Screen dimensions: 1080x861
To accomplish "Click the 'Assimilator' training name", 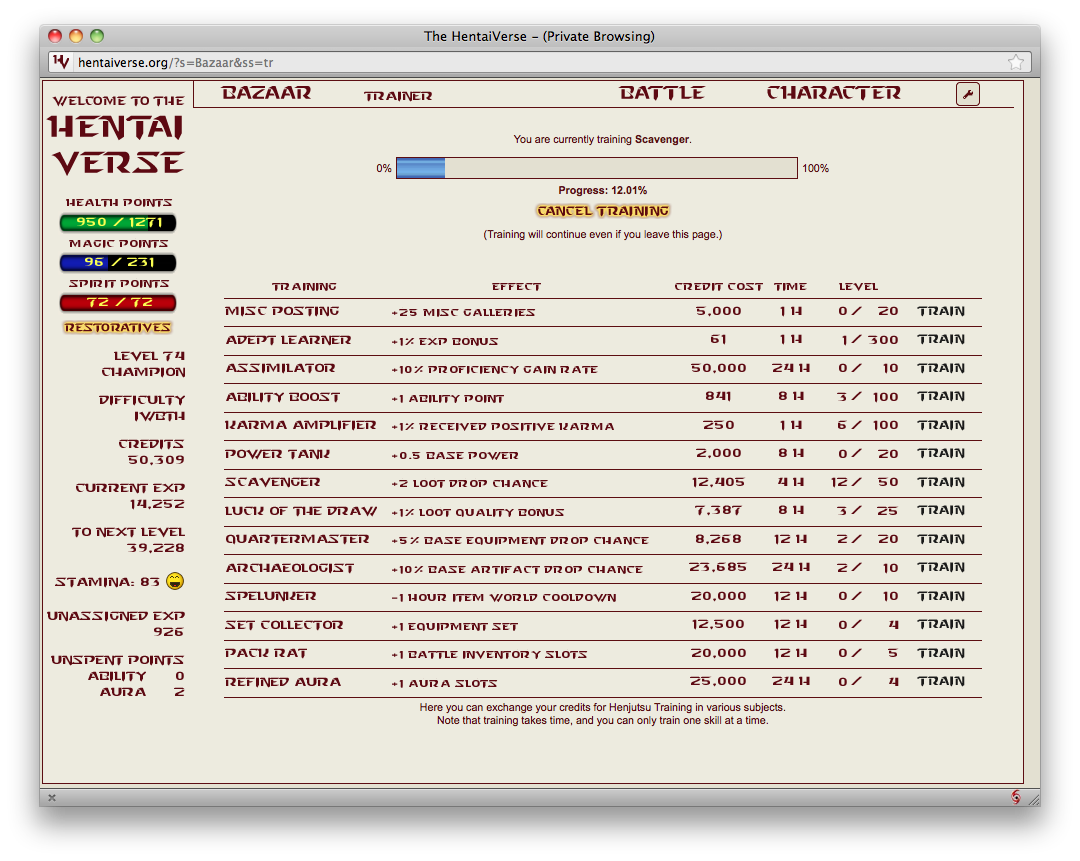I will coord(280,369).
